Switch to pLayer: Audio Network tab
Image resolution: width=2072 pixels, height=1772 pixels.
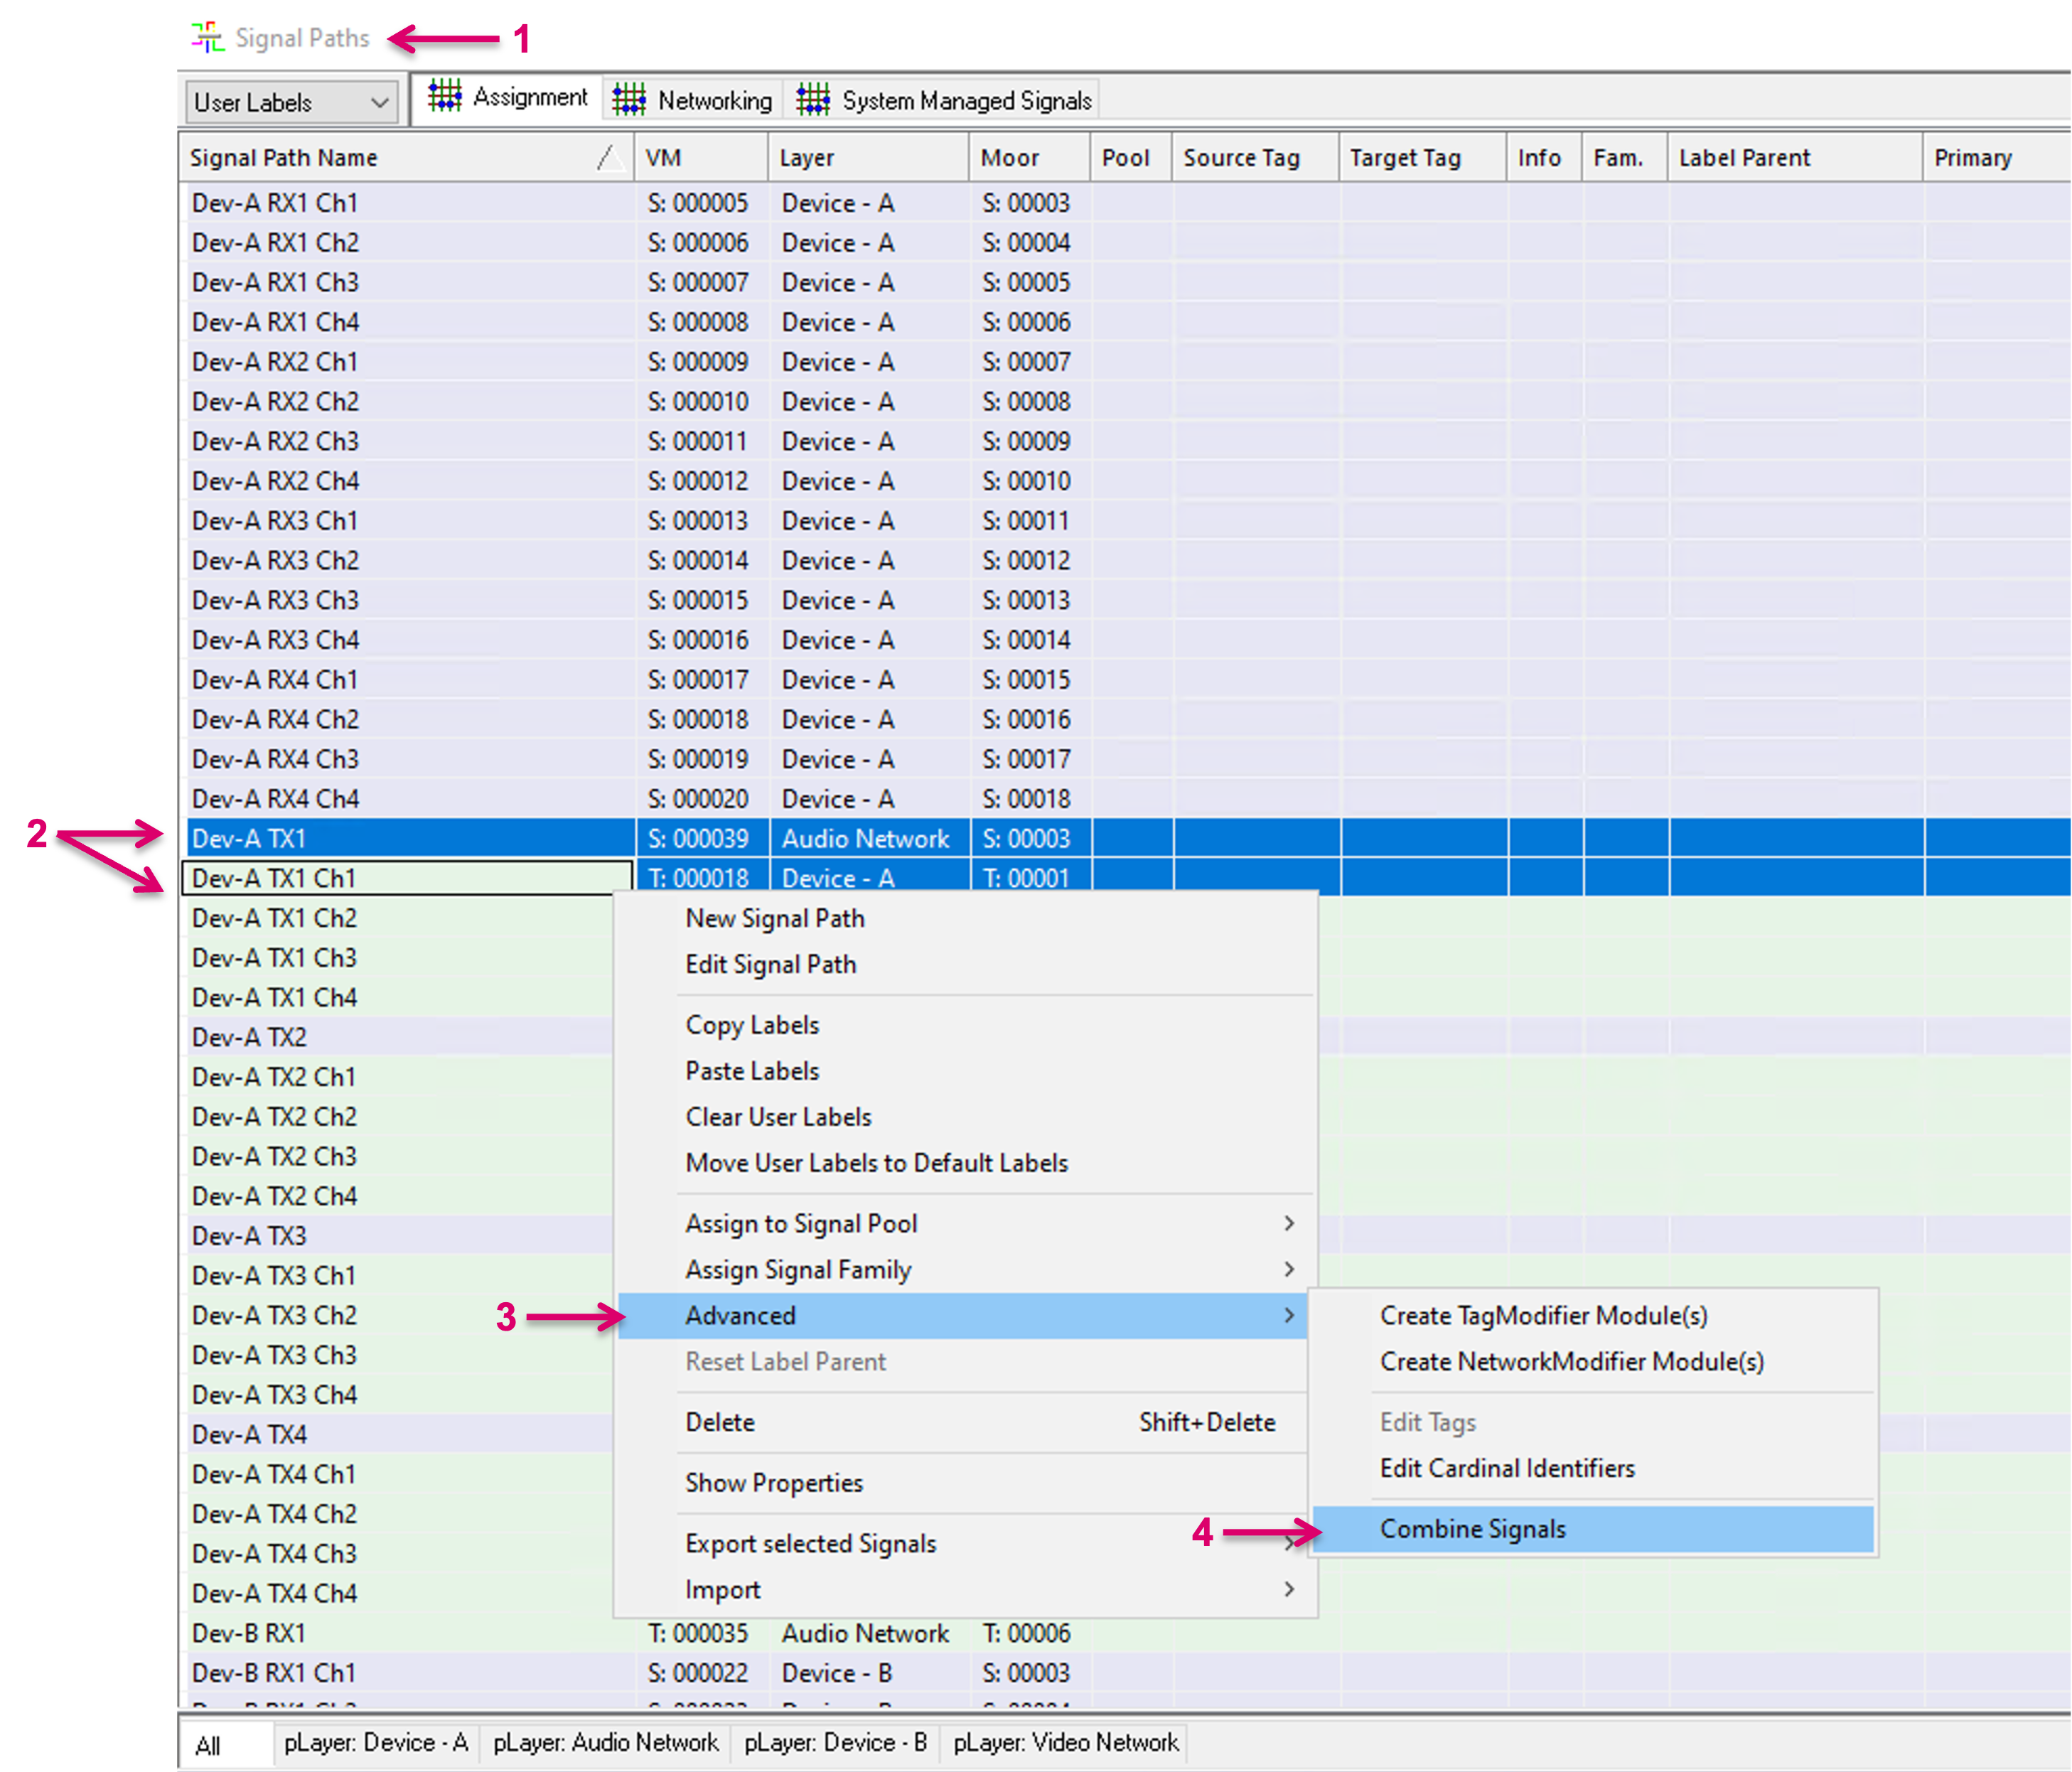[x=605, y=1743]
